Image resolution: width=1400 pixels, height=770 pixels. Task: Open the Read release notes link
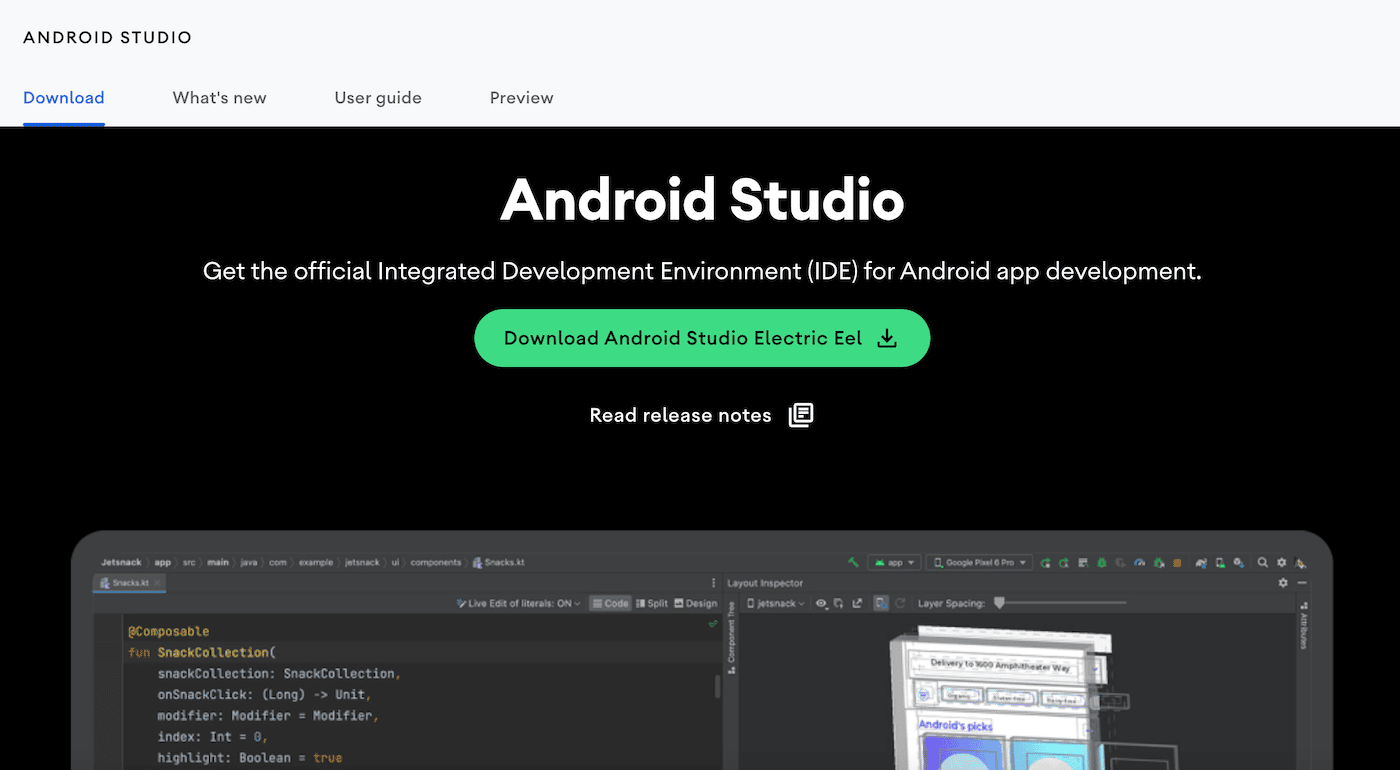pyautogui.click(x=680, y=415)
